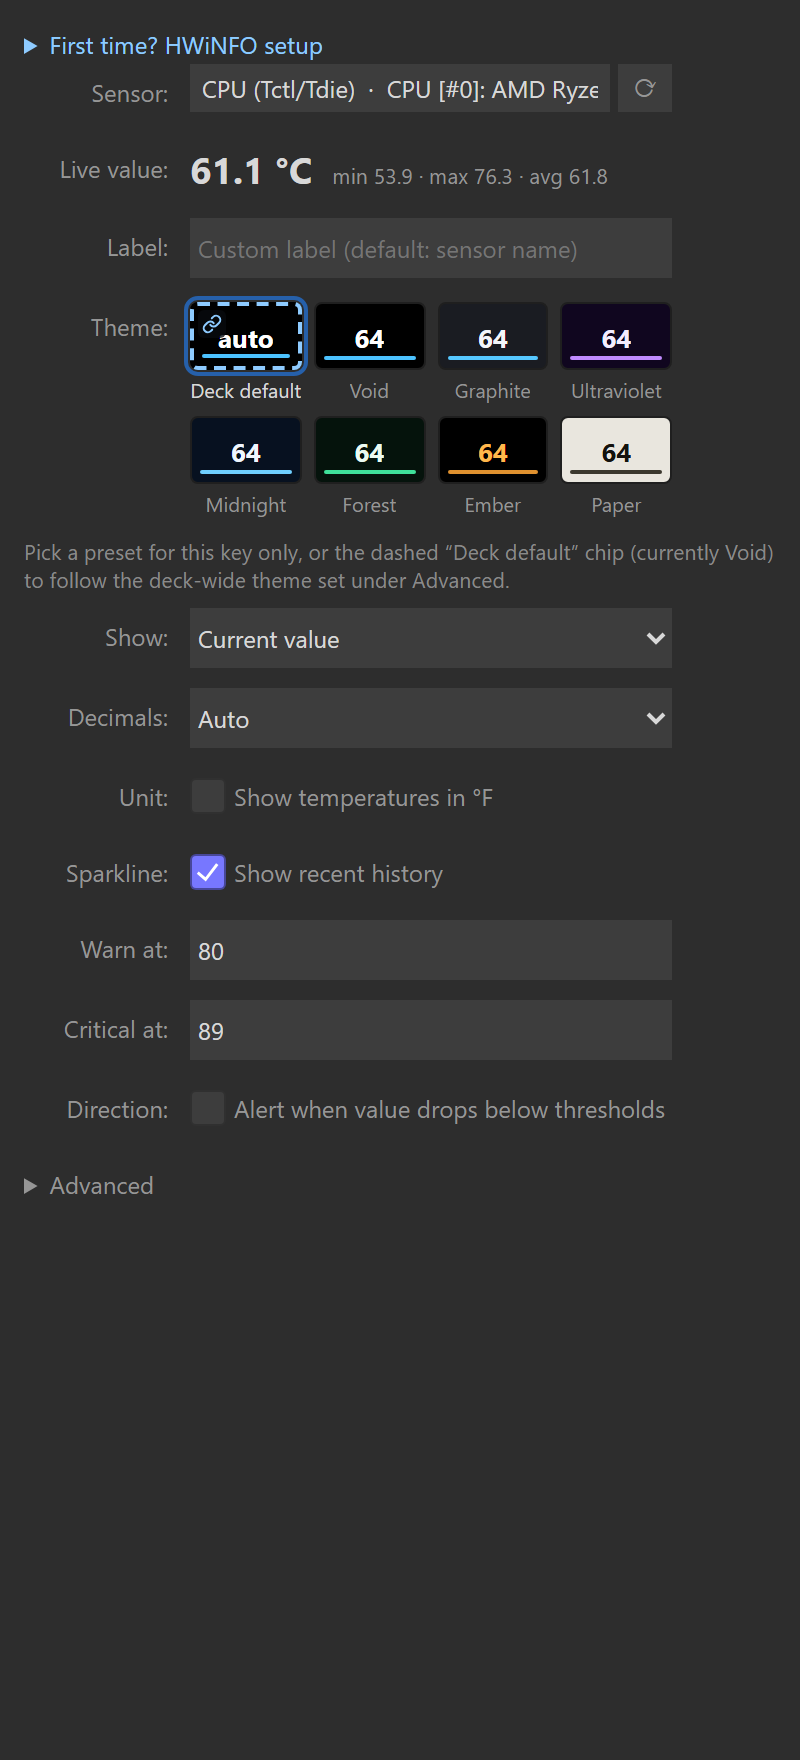Focus the Custom label input field
Viewport: 800px width, 1760px height.
coord(431,248)
